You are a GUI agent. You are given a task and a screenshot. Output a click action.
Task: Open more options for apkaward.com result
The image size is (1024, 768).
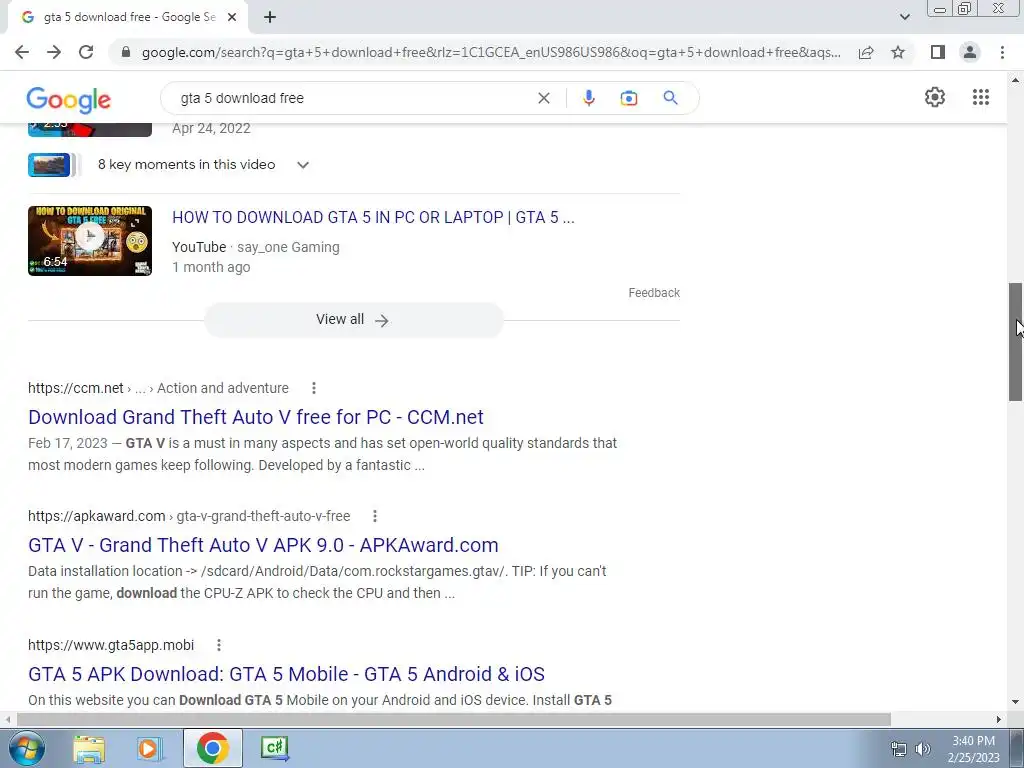(375, 516)
